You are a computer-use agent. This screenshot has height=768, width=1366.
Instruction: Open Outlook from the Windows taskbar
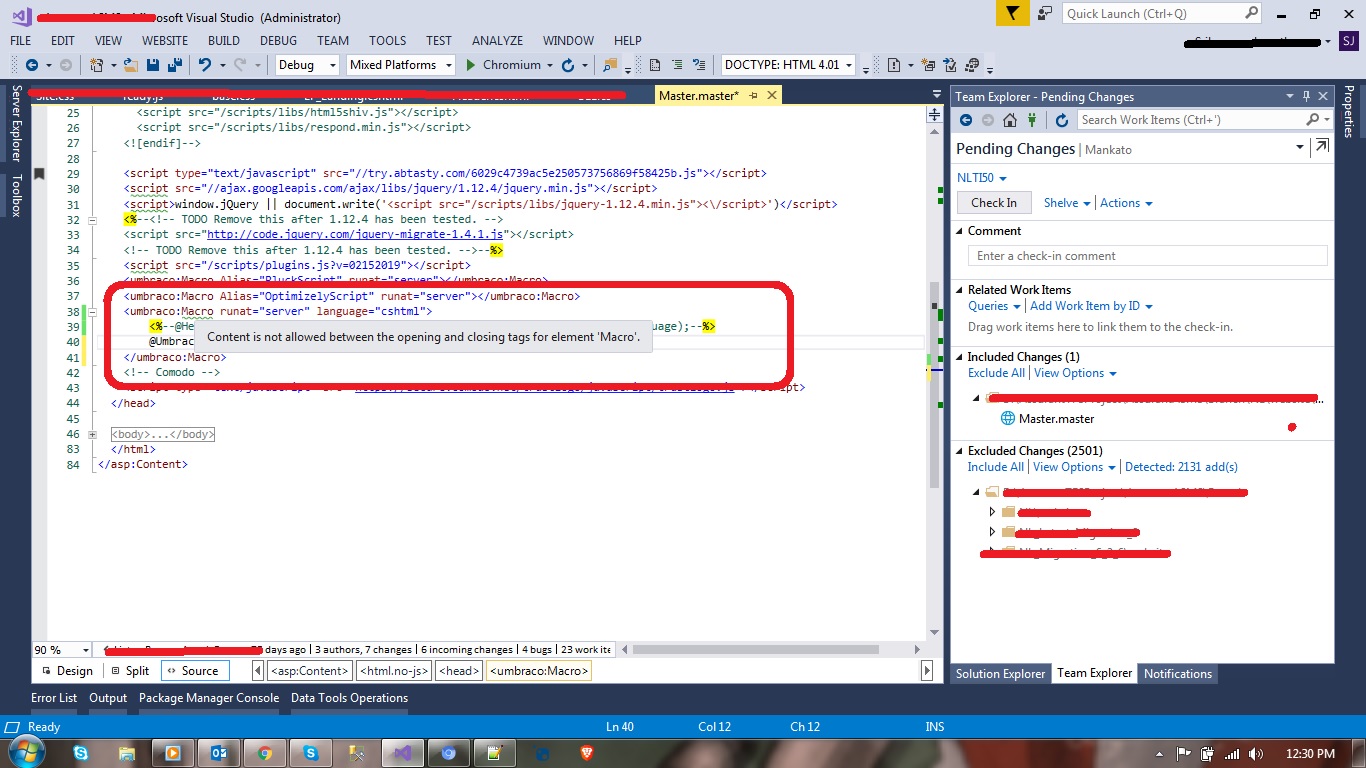click(x=219, y=753)
